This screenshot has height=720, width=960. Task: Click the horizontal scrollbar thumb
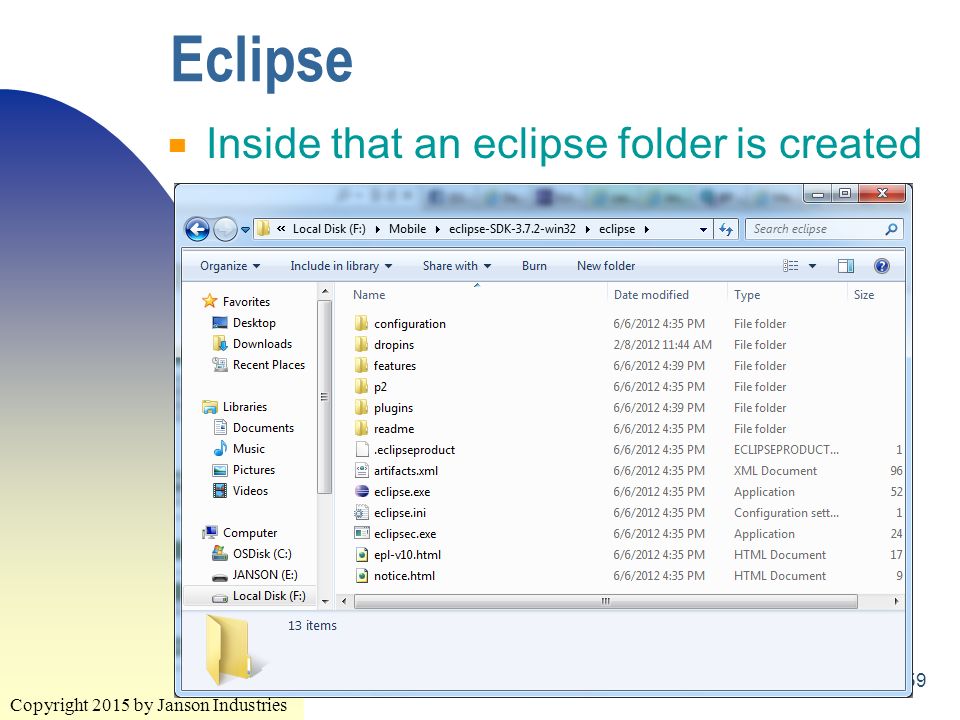606,601
